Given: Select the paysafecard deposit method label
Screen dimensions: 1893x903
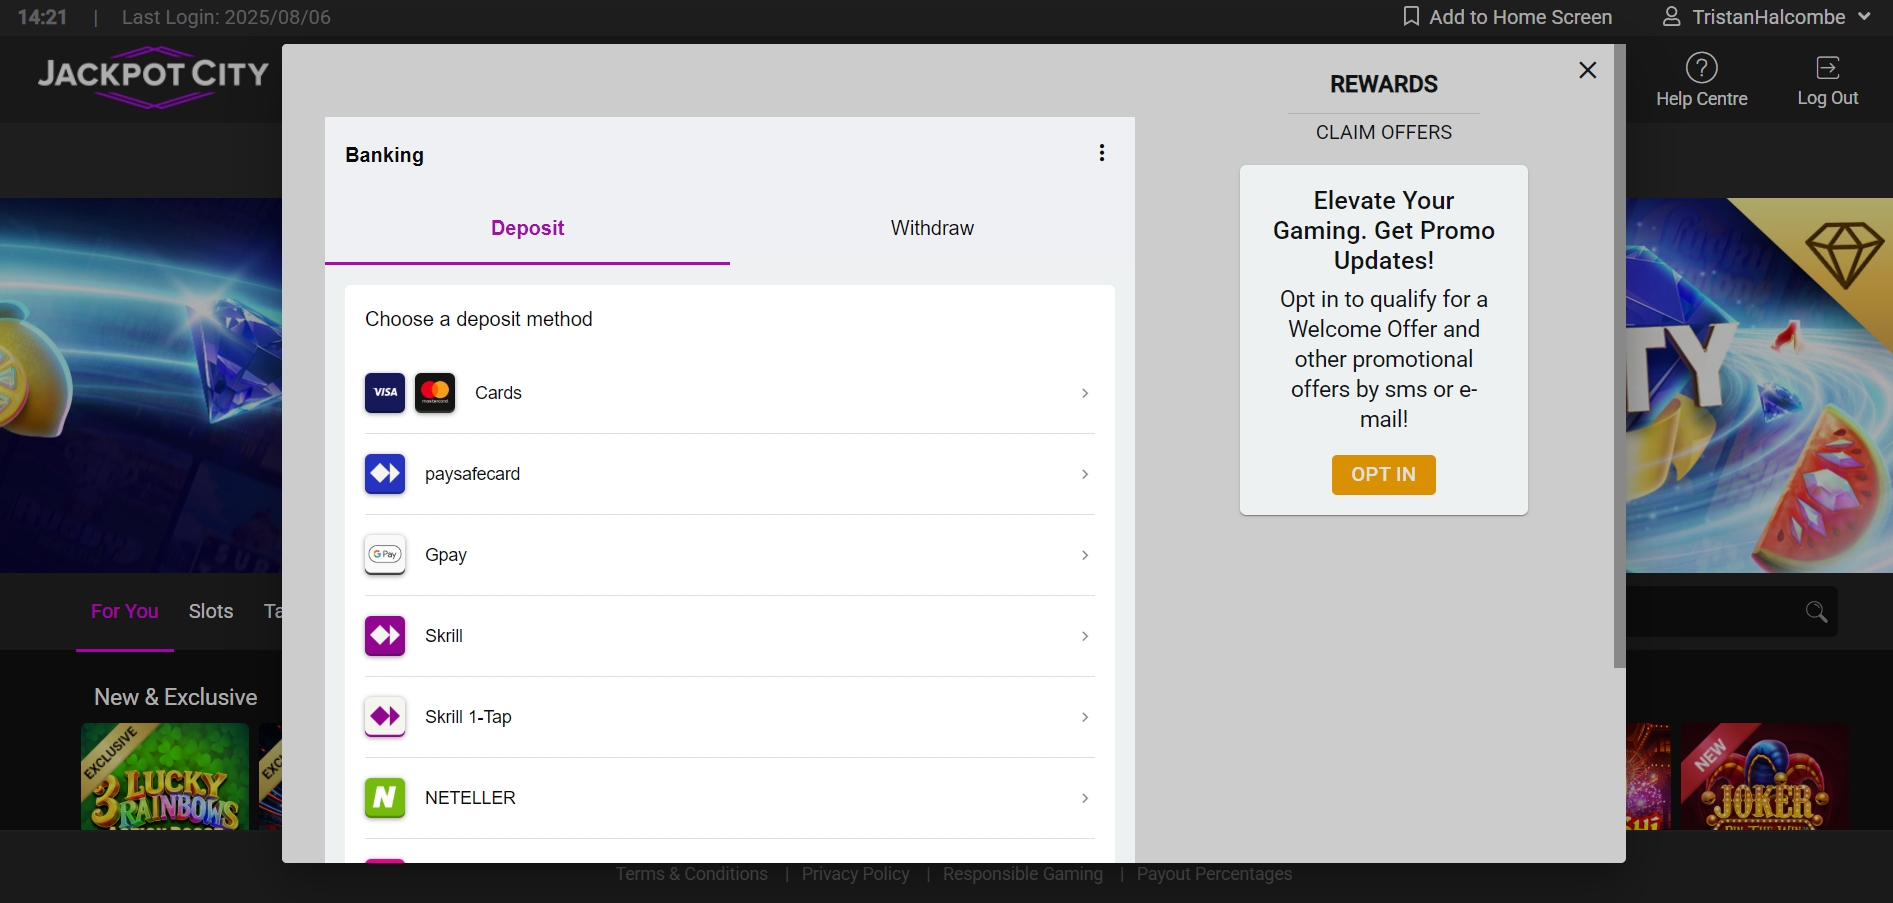Looking at the screenshot, I should (x=472, y=474).
